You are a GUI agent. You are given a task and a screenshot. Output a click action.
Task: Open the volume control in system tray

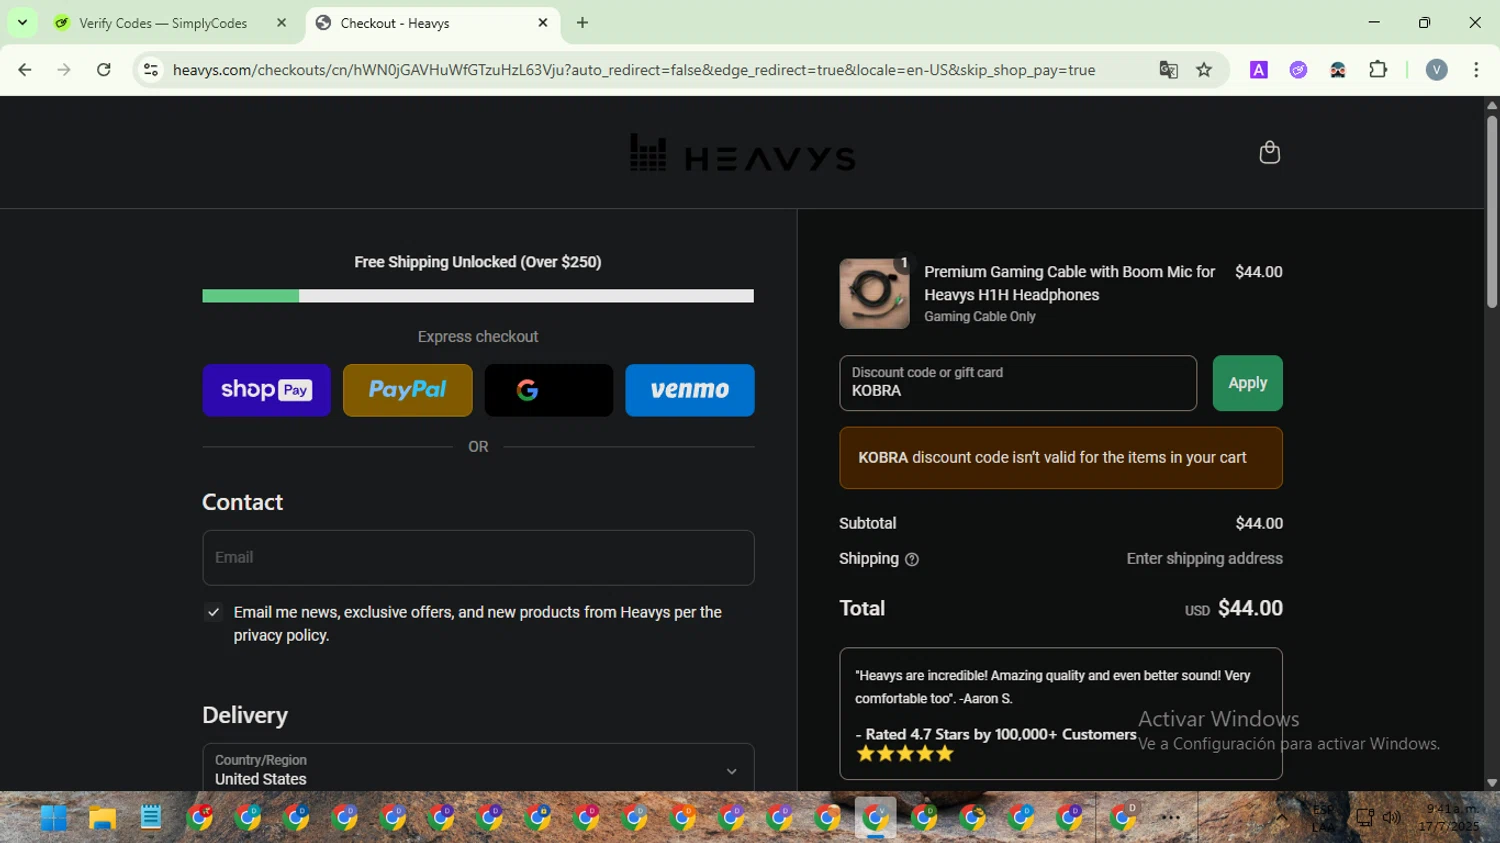1392,818
